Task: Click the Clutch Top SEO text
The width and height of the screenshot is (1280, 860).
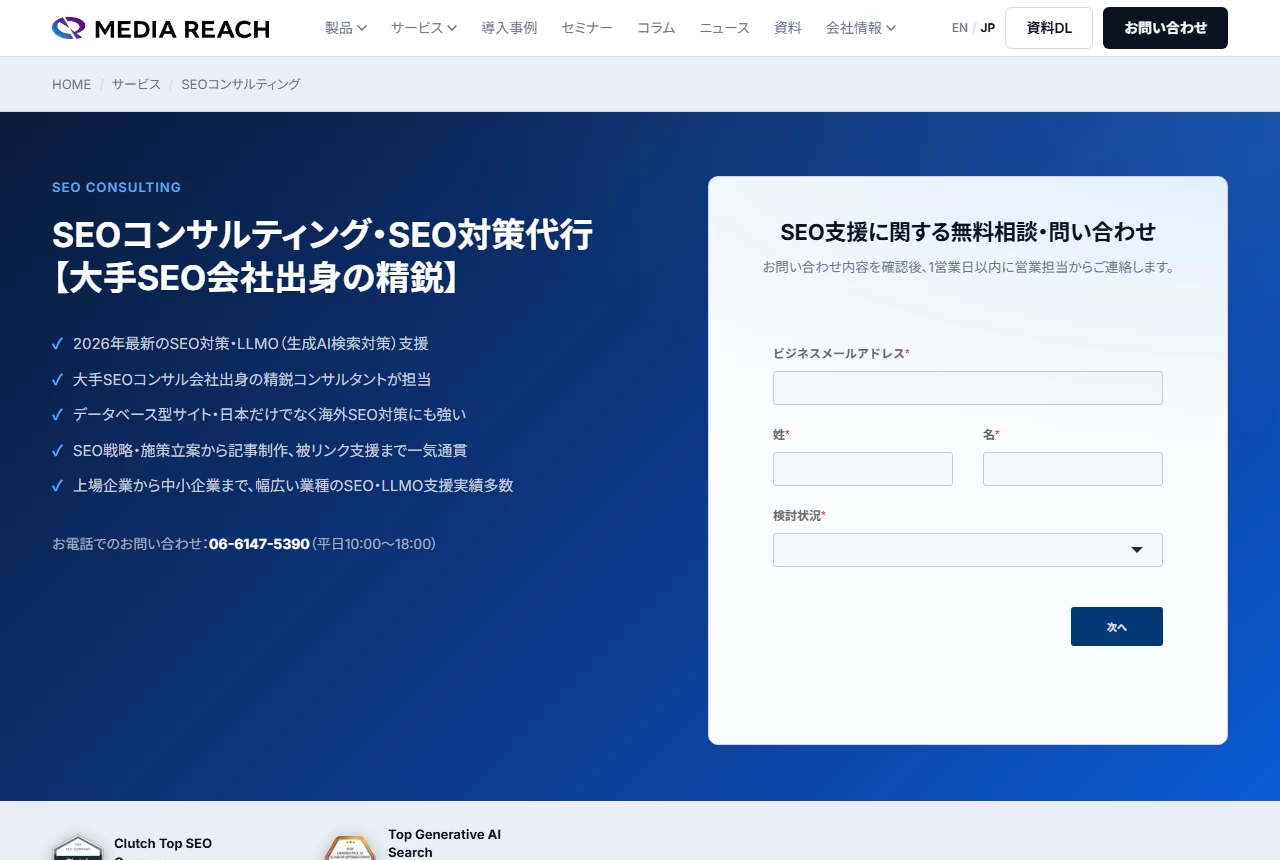Action: pyautogui.click(x=163, y=844)
